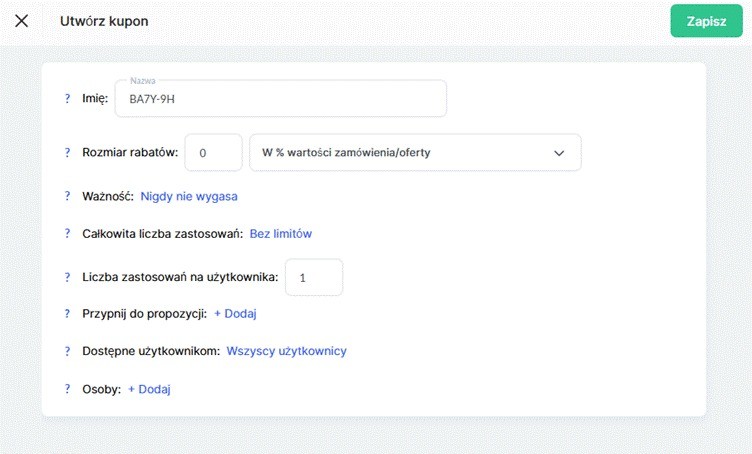The image size is (752, 454).
Task: Select the Wszyscy użytkownicy link
Action: pos(286,351)
